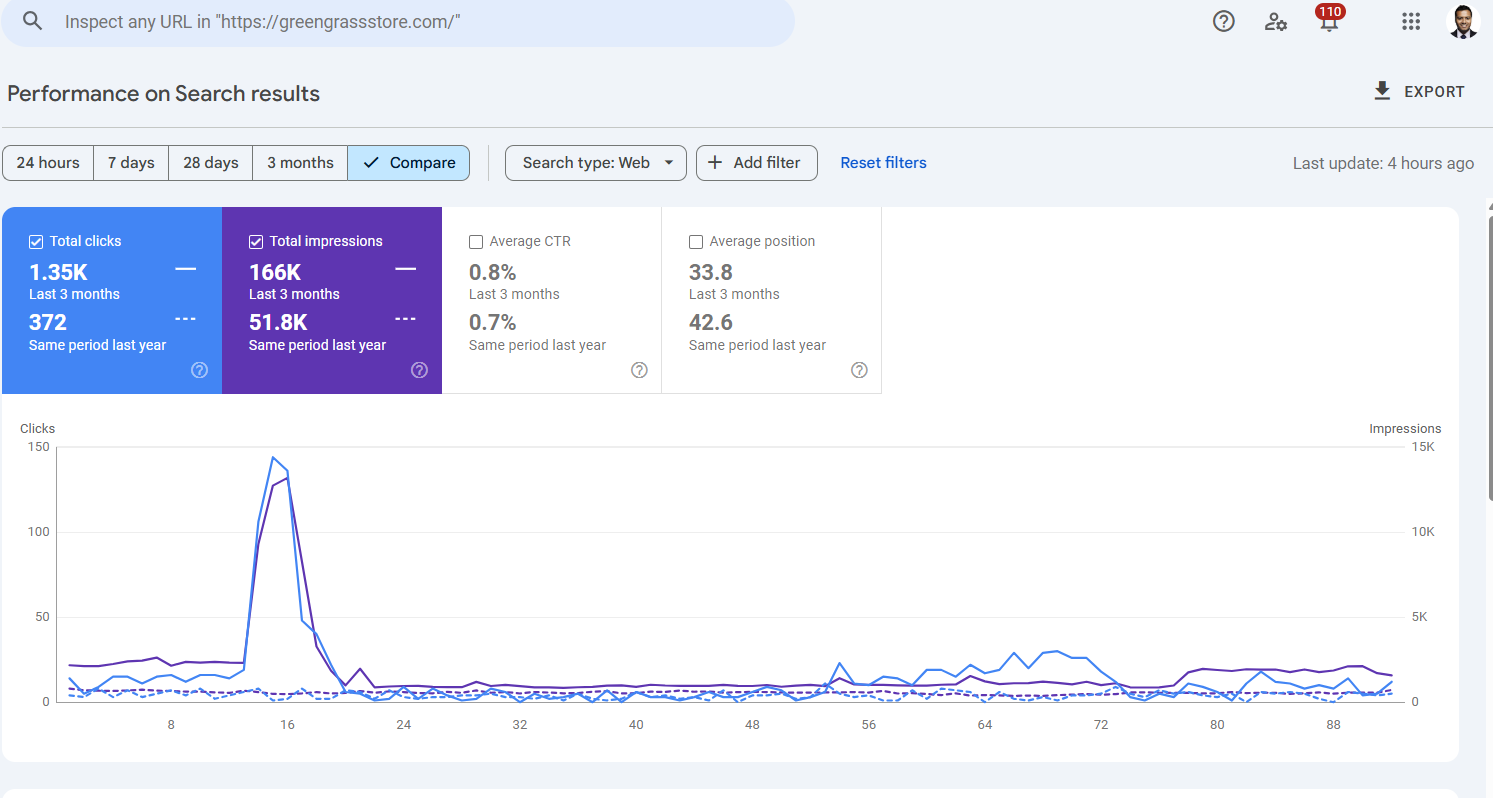Click the Impressions axis label

1405,429
